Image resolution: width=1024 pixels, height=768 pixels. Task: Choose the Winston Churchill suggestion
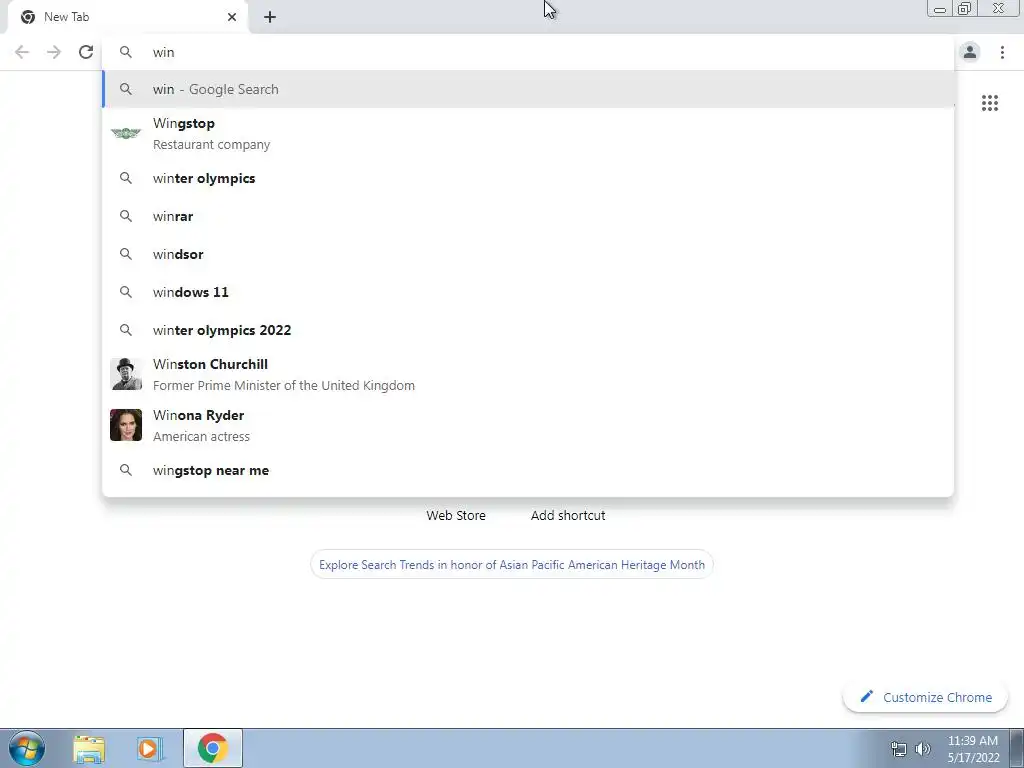coord(528,374)
